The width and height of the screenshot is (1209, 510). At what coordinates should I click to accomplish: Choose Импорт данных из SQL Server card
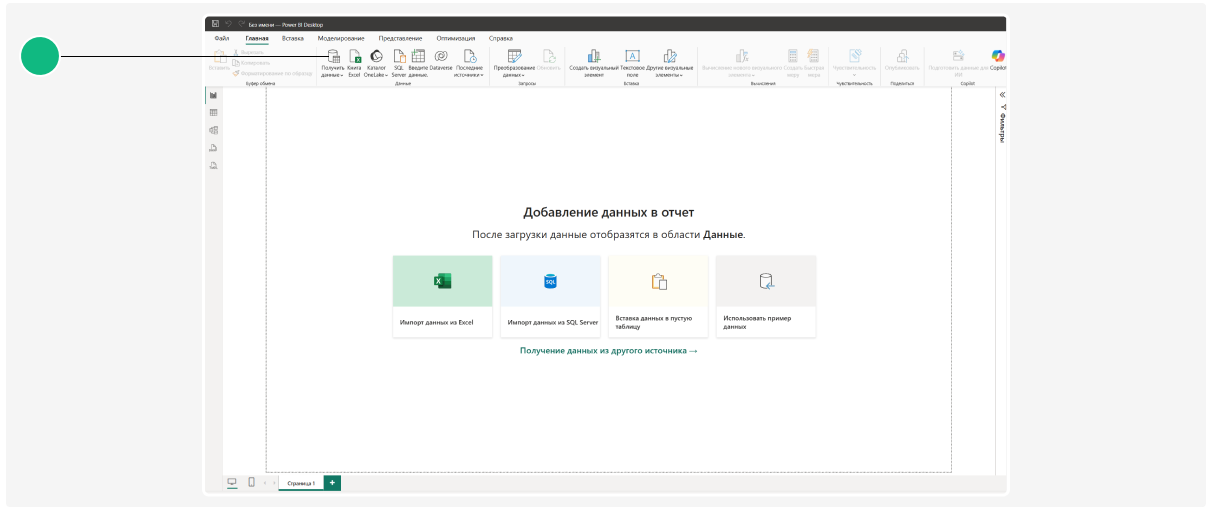coord(550,296)
